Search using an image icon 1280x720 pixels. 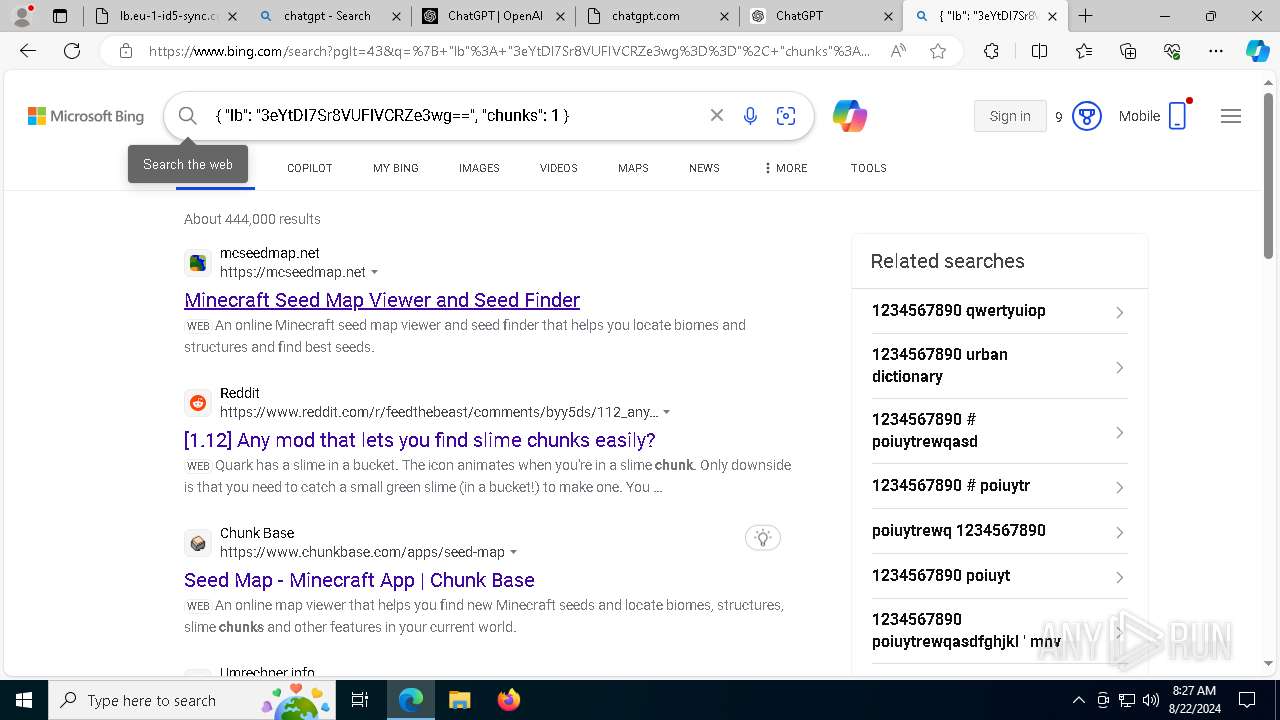(786, 116)
